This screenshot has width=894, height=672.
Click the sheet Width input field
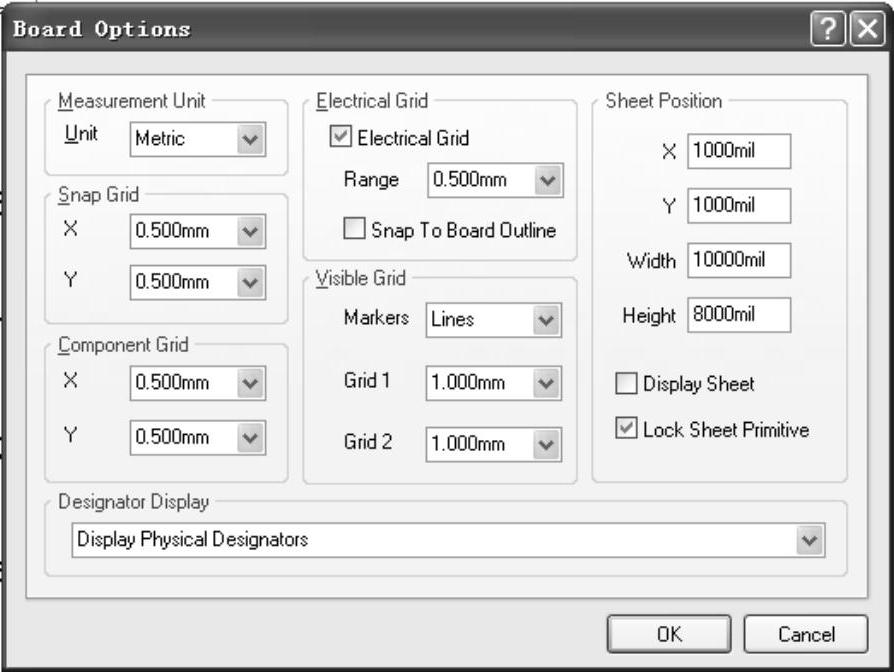pos(739,260)
